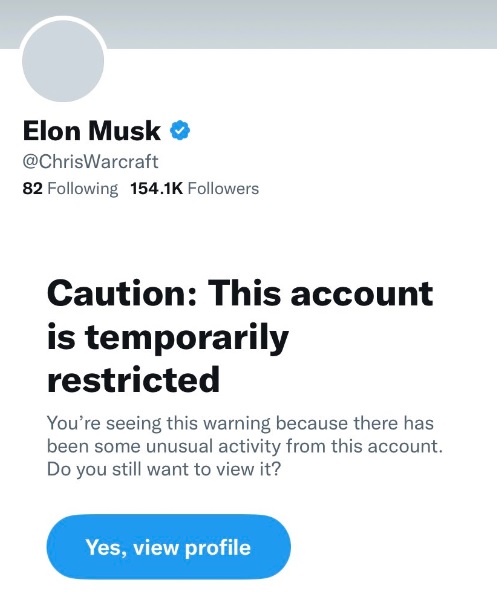Click the Elon Musk display name
Screen dimensions: 497x599
[x=92, y=131]
